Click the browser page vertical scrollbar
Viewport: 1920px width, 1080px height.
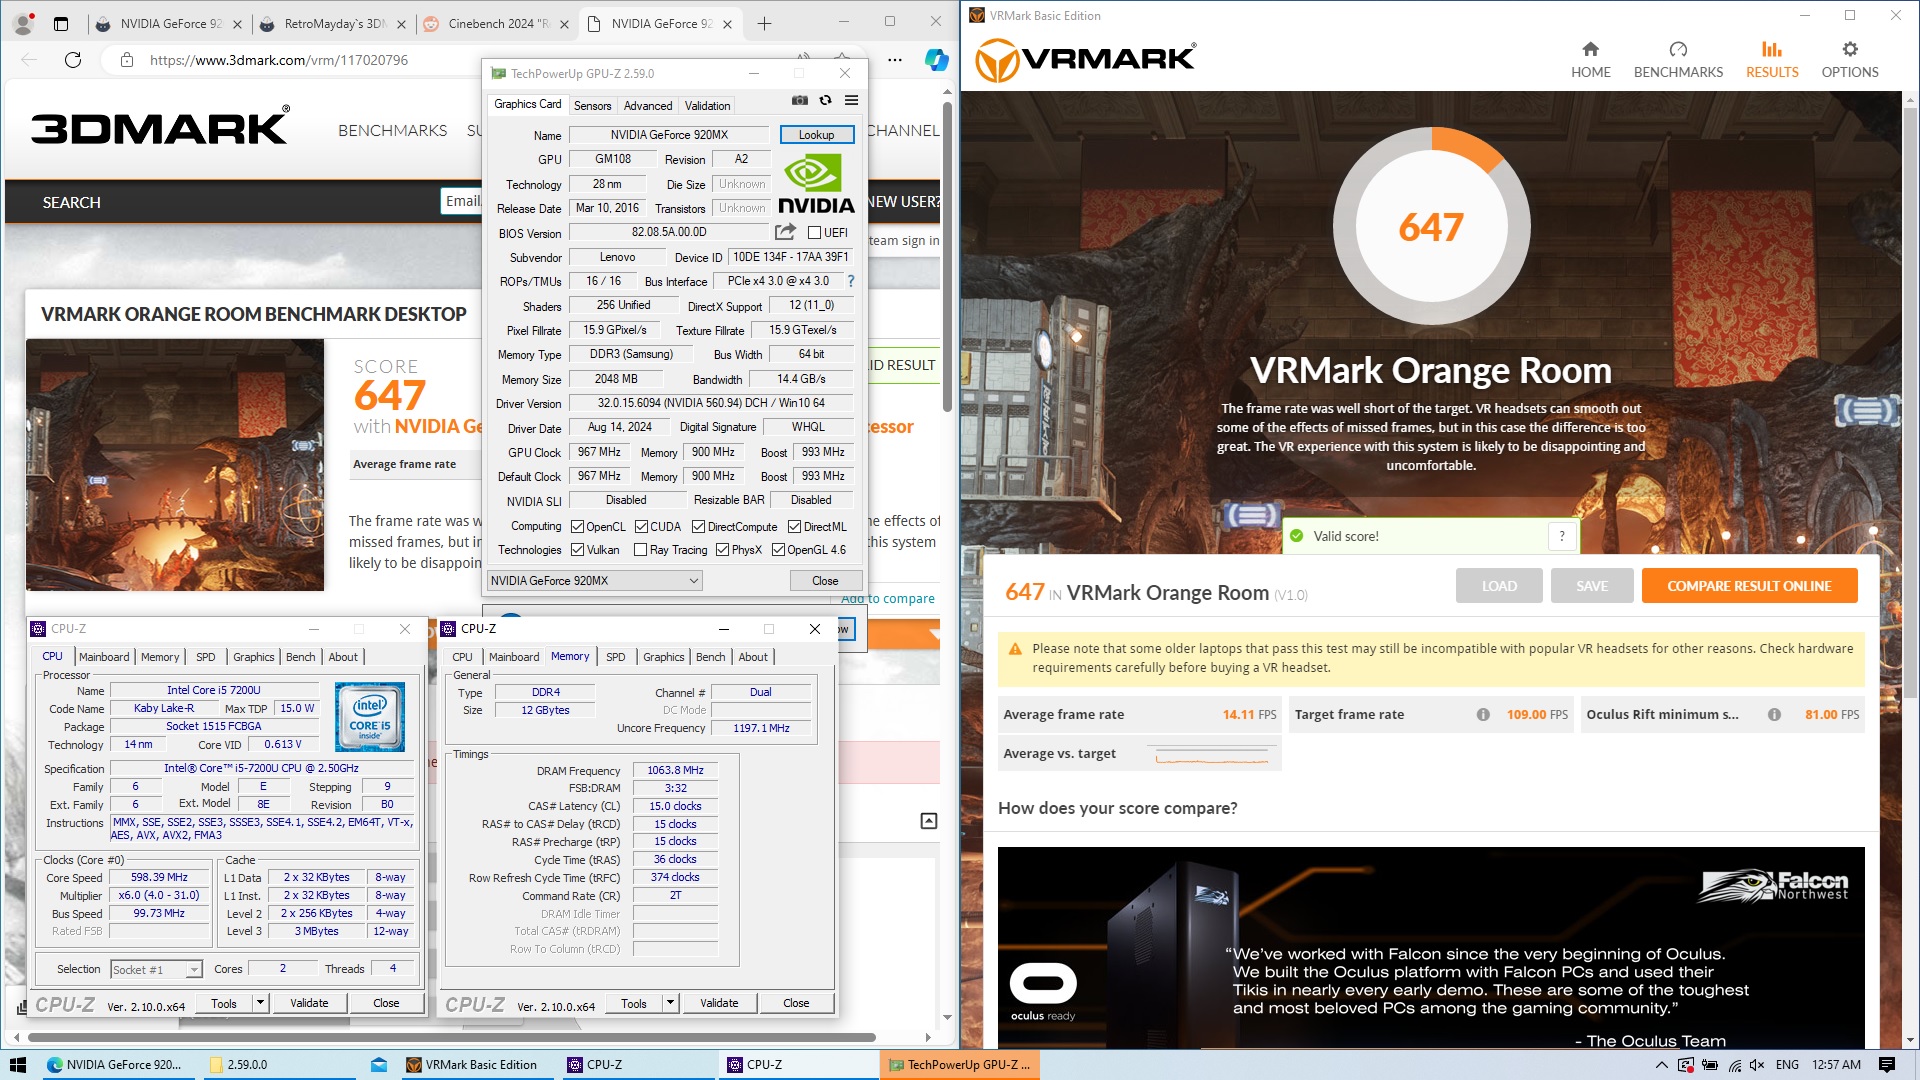click(947, 255)
